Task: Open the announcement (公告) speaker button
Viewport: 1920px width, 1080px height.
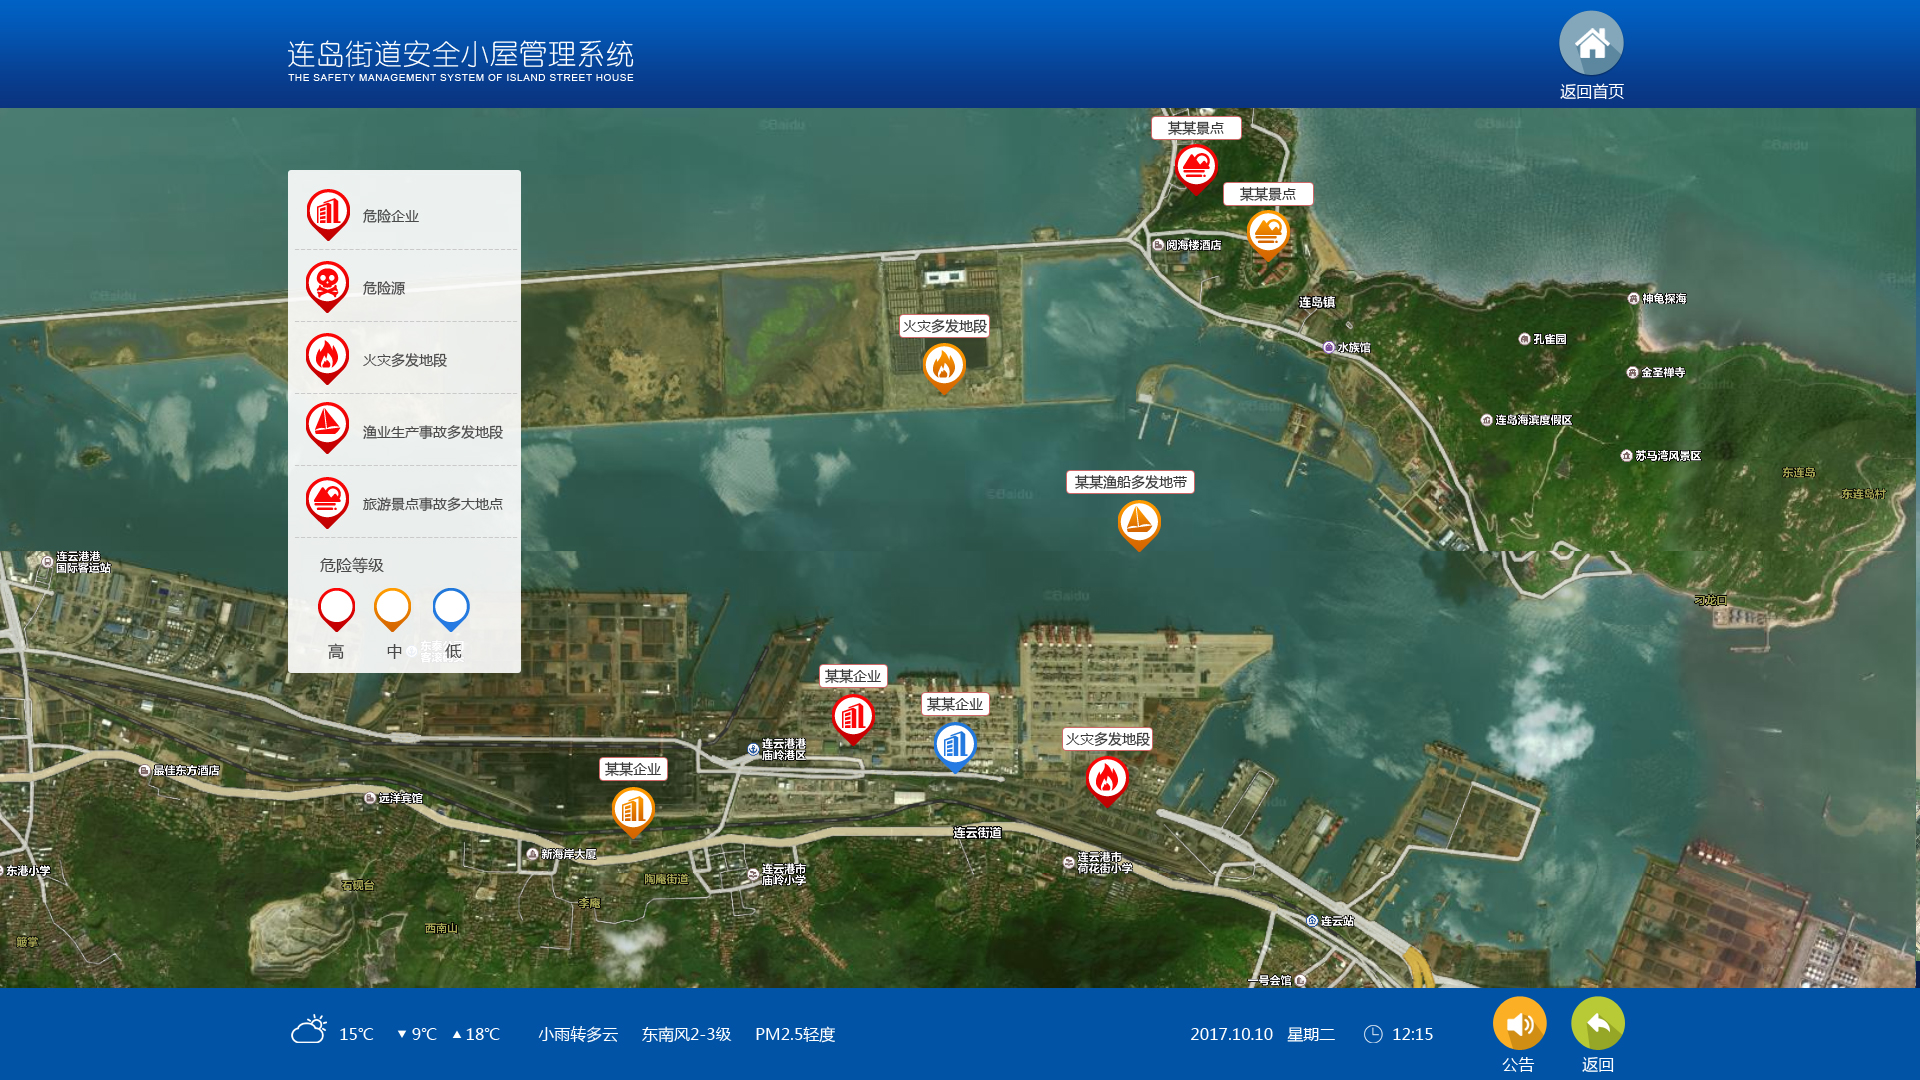Action: (1519, 1024)
